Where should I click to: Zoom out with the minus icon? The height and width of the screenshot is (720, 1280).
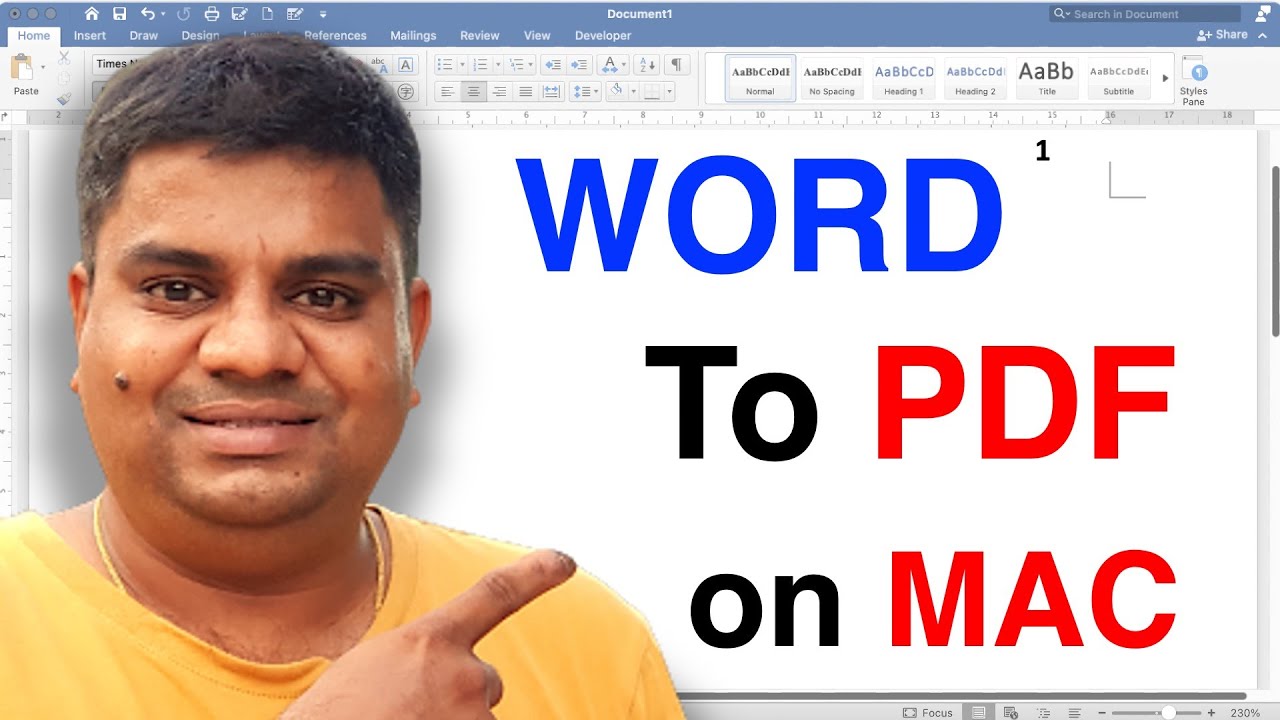pos(1104,713)
